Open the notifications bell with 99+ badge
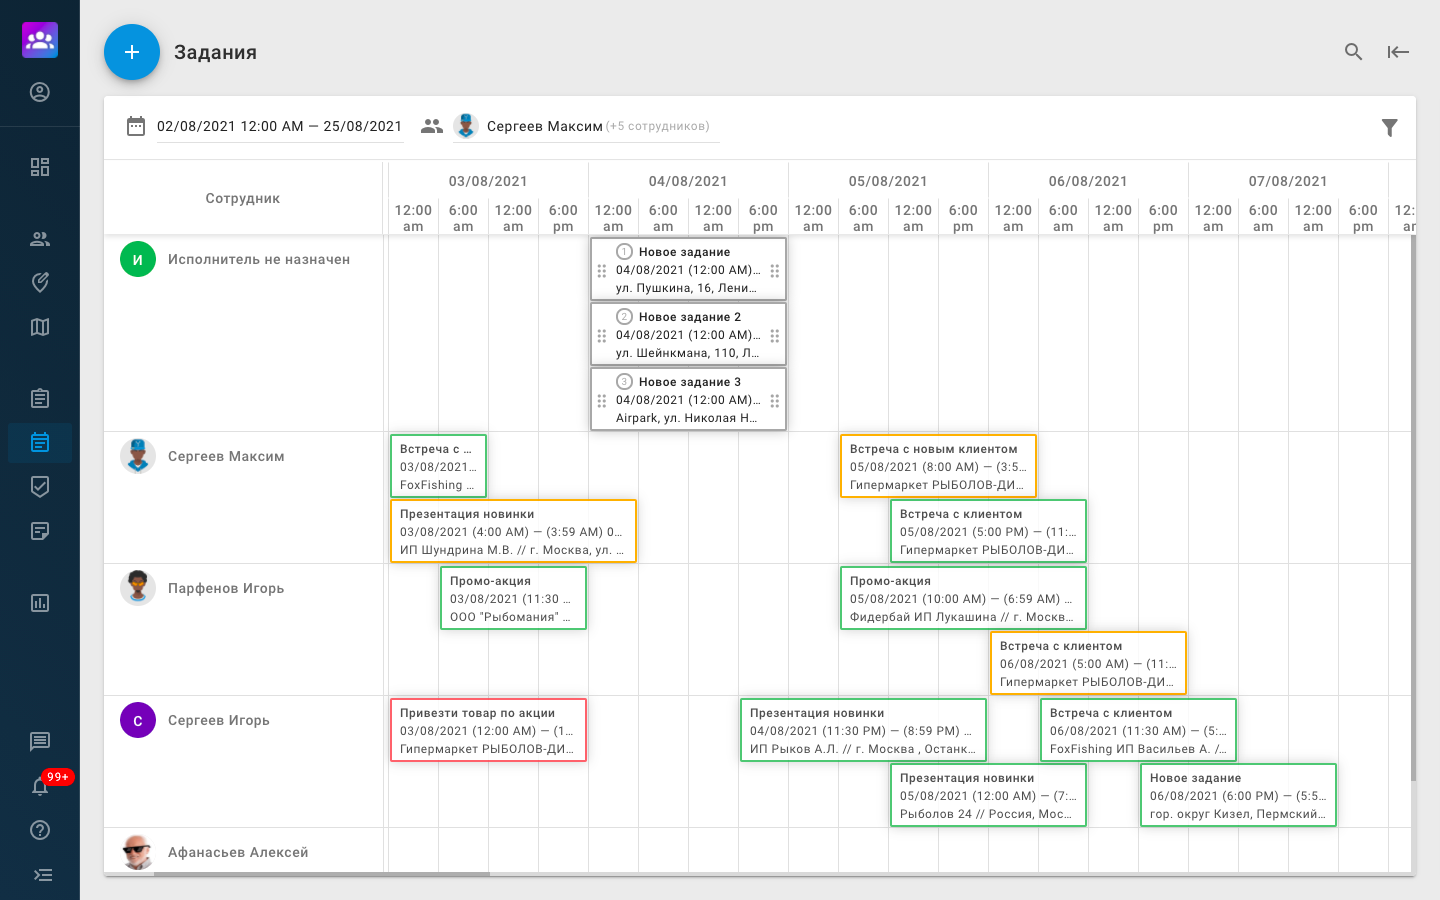Image resolution: width=1440 pixels, height=900 pixels. 40,787
